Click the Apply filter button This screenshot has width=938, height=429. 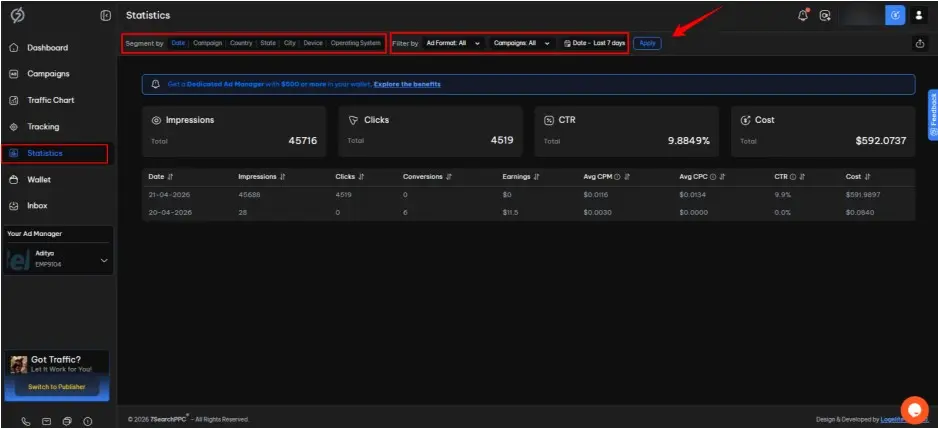click(647, 43)
